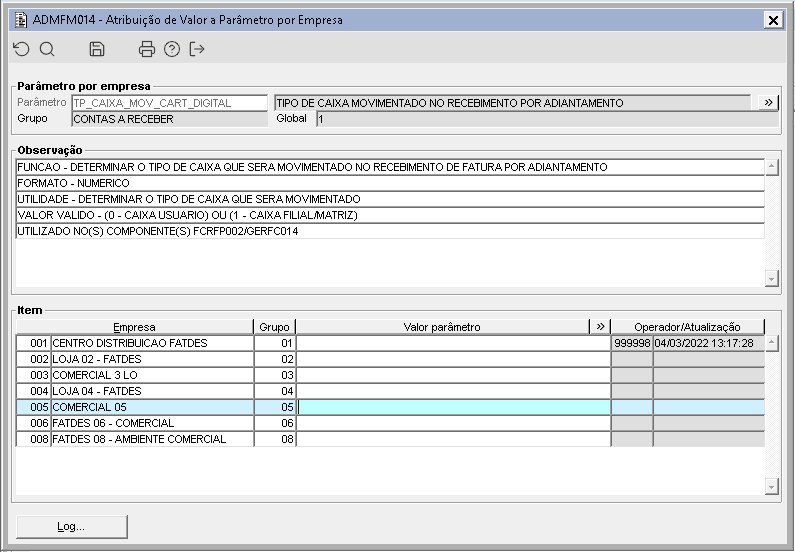Open help via question mark icon

(x=172, y=49)
